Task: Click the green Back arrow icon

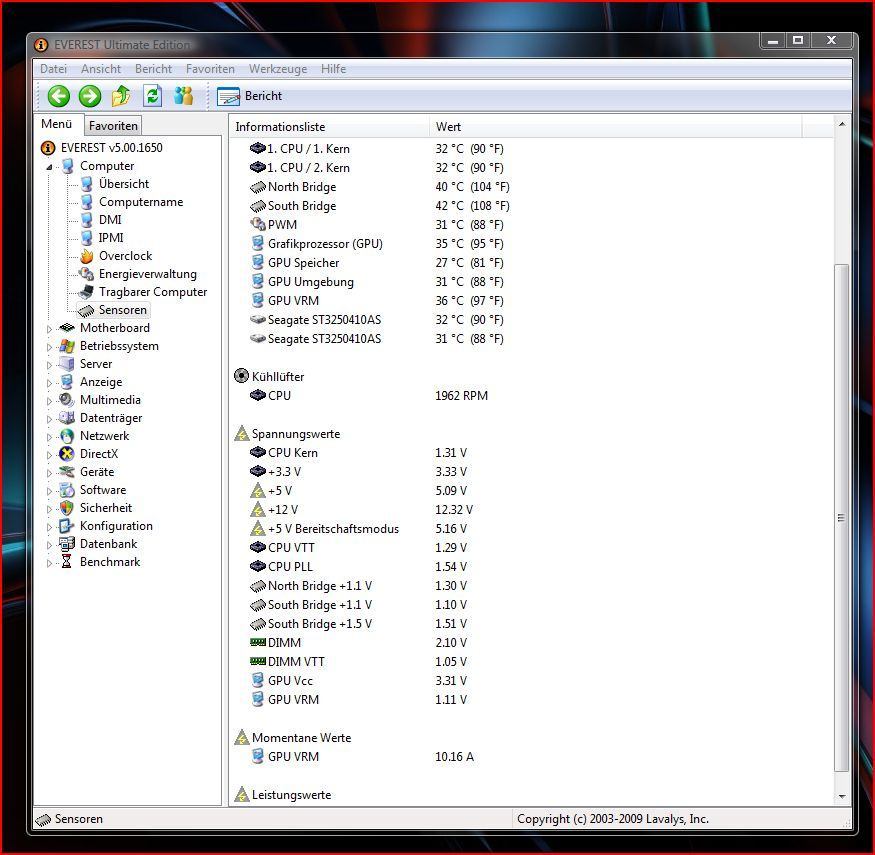Action: 59,96
